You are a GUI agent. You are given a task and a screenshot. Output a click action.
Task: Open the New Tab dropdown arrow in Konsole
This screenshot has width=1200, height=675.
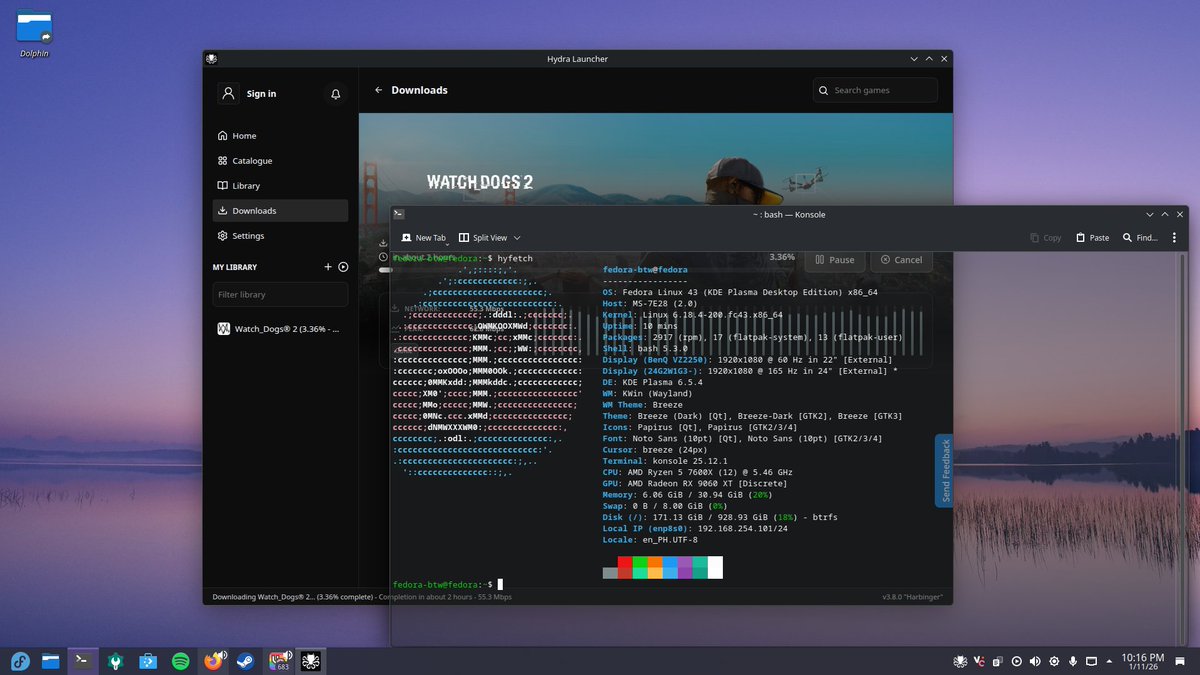point(447,244)
